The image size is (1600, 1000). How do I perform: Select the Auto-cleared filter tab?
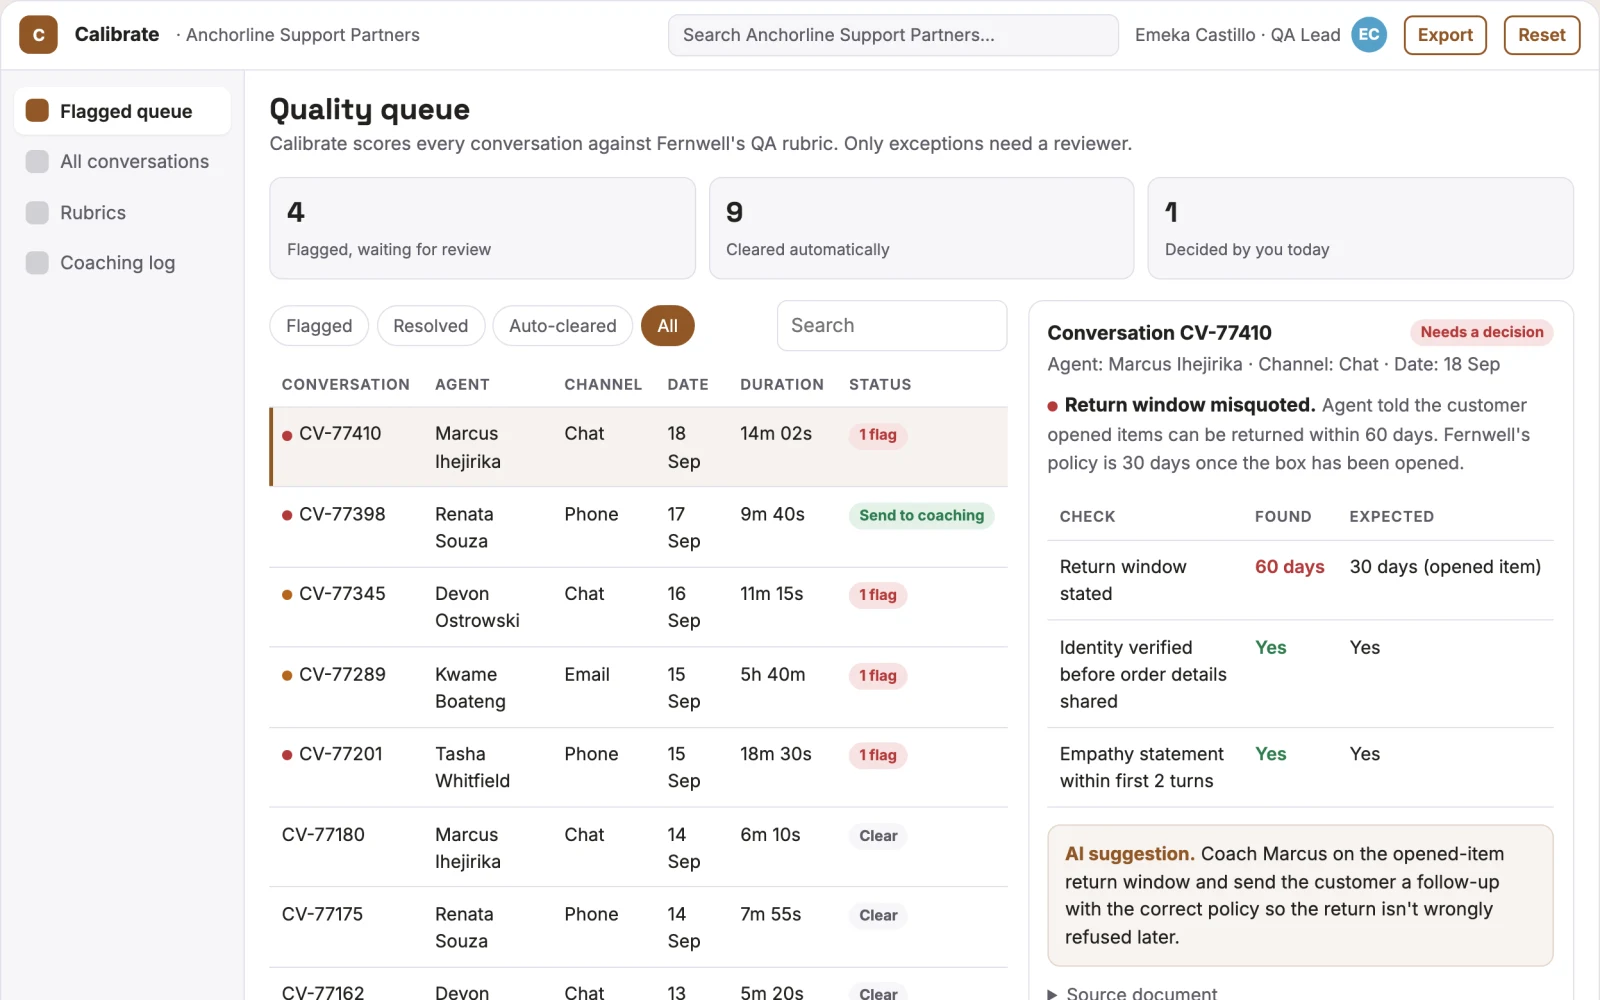563,326
